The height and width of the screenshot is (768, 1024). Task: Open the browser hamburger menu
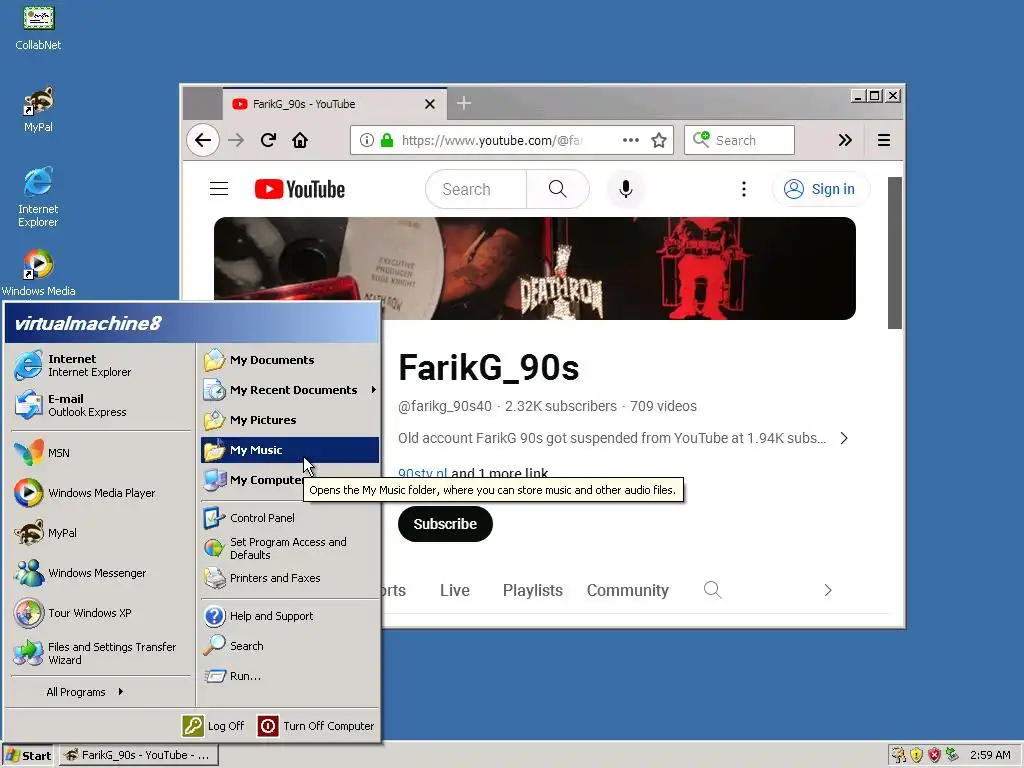pyautogui.click(x=884, y=140)
